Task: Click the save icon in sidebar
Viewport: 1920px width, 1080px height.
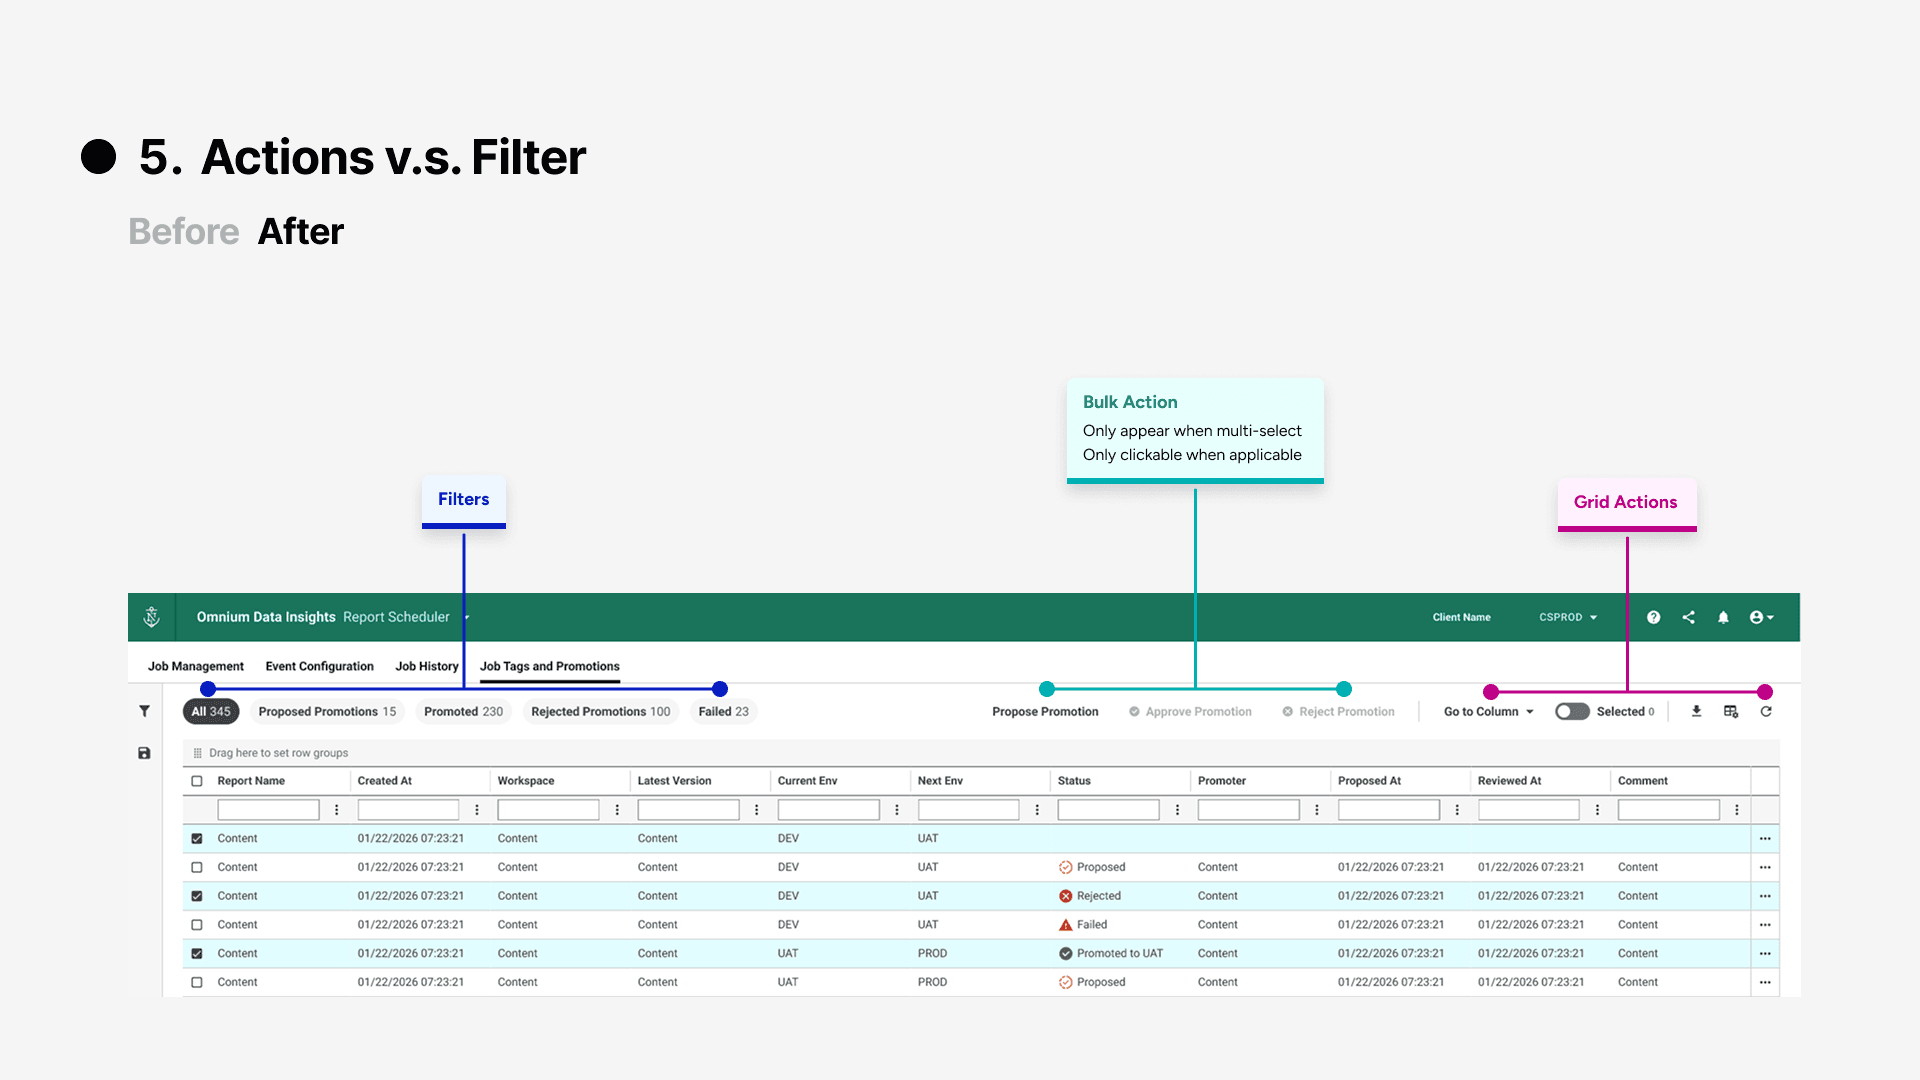Action: (144, 753)
